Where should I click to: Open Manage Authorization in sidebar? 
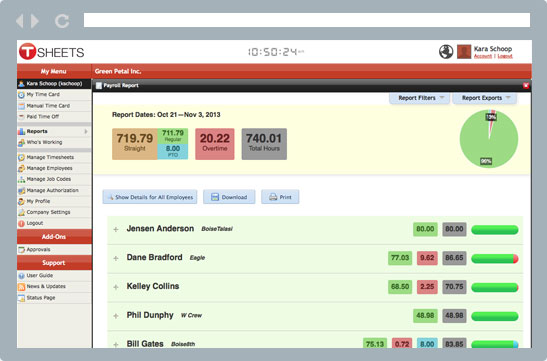coord(54,190)
